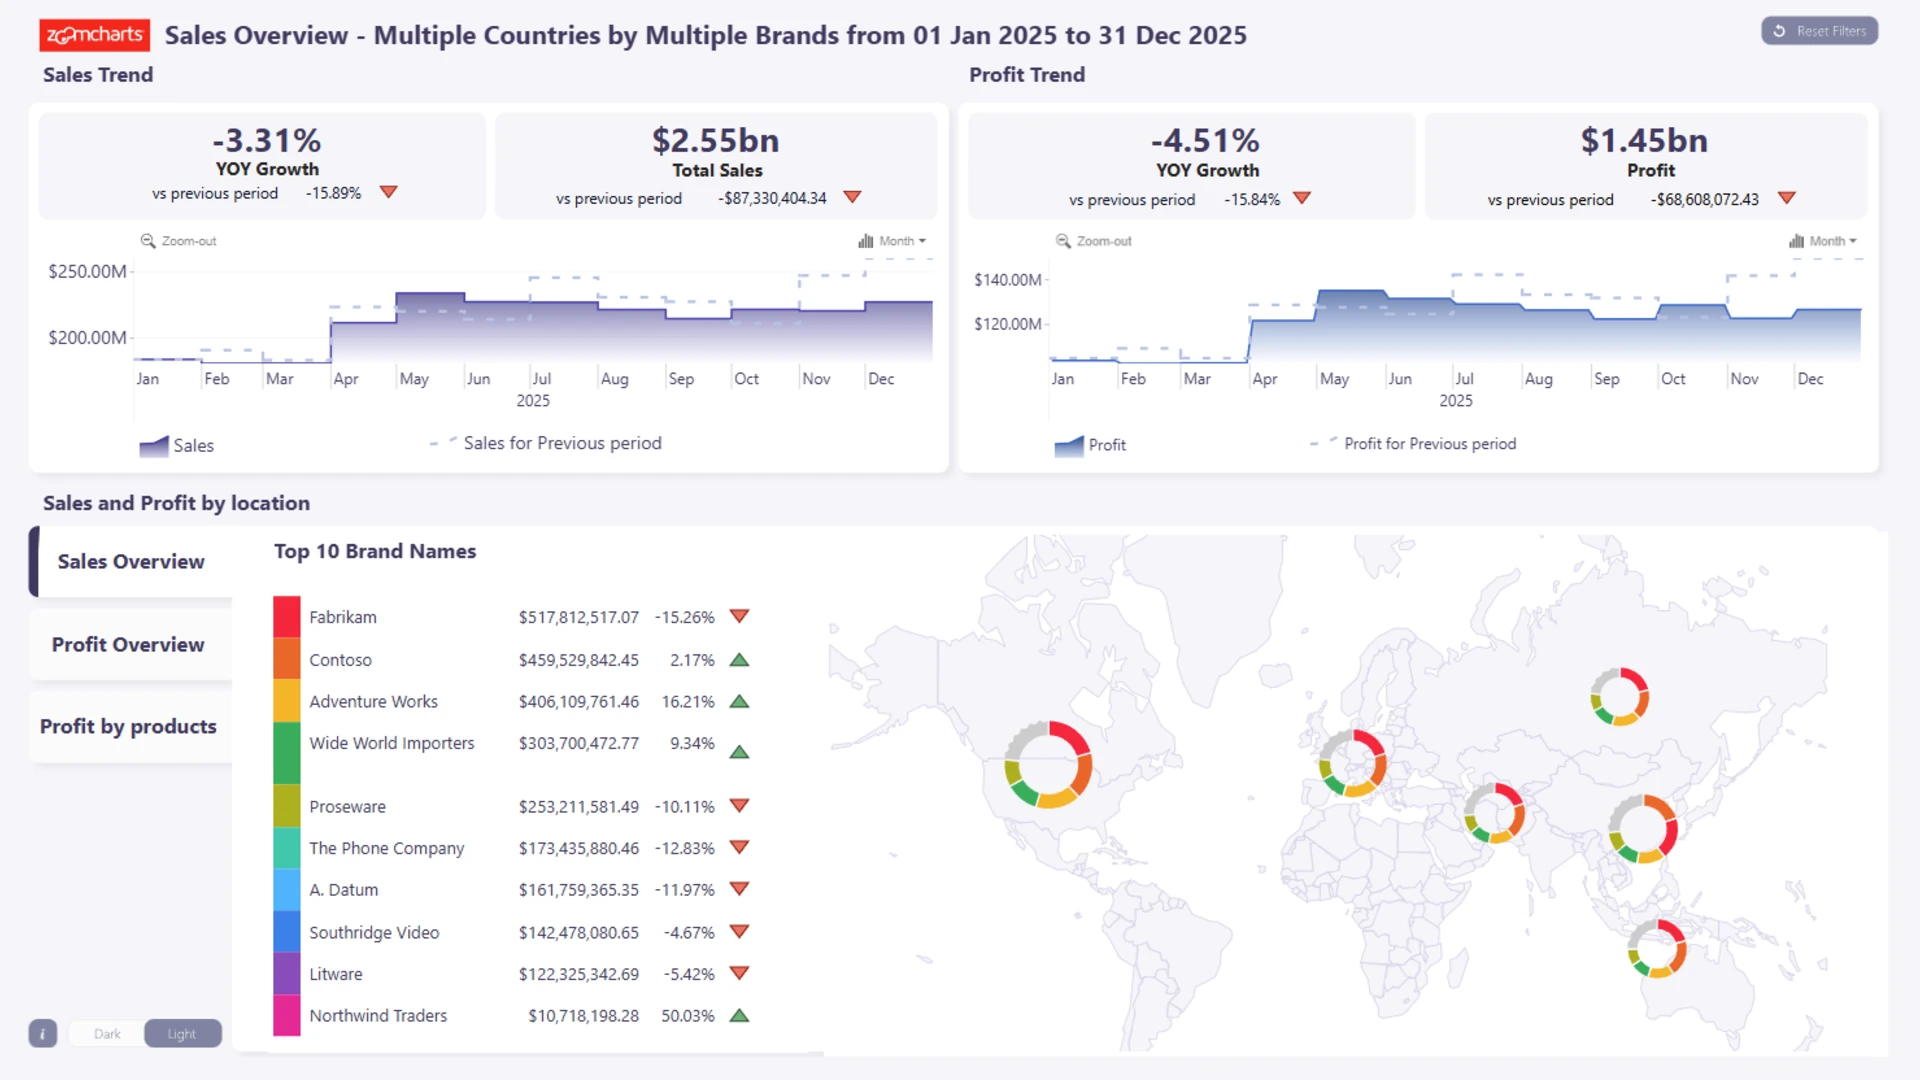Select the Southridge Video brand name

click(x=374, y=932)
